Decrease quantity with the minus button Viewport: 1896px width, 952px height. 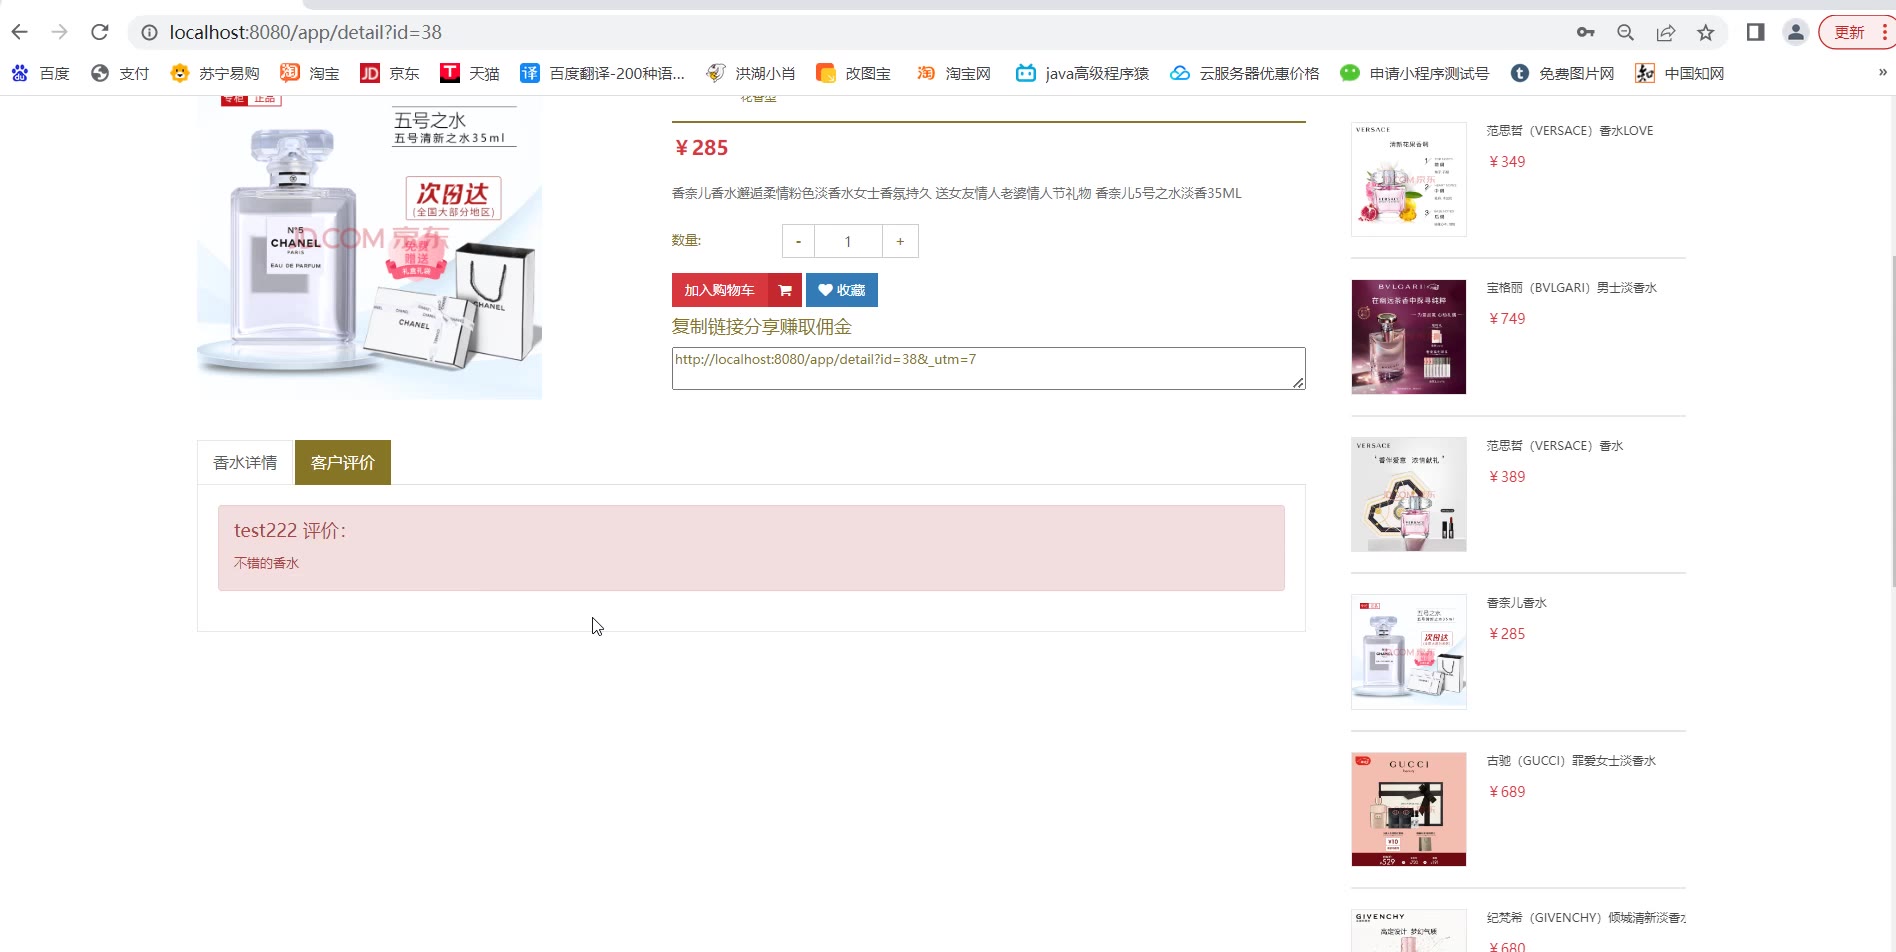(x=798, y=241)
